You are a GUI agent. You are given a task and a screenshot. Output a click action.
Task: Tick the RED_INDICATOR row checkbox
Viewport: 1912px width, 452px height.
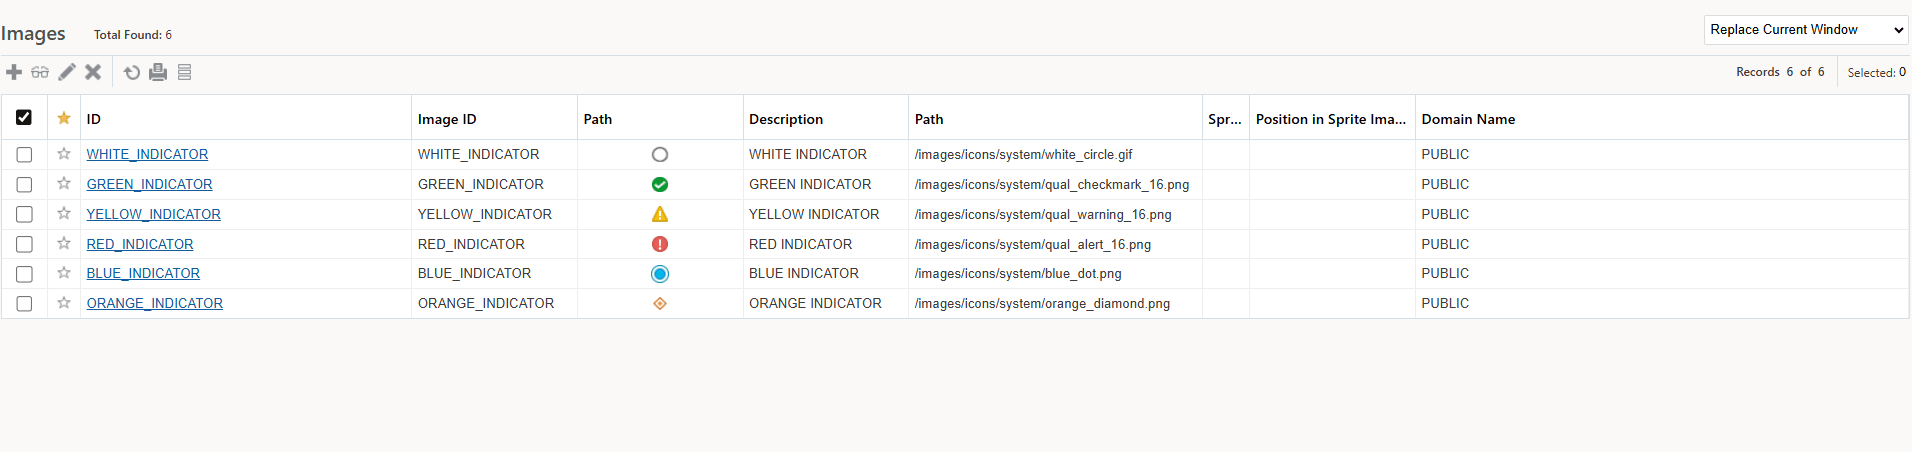[x=24, y=245]
